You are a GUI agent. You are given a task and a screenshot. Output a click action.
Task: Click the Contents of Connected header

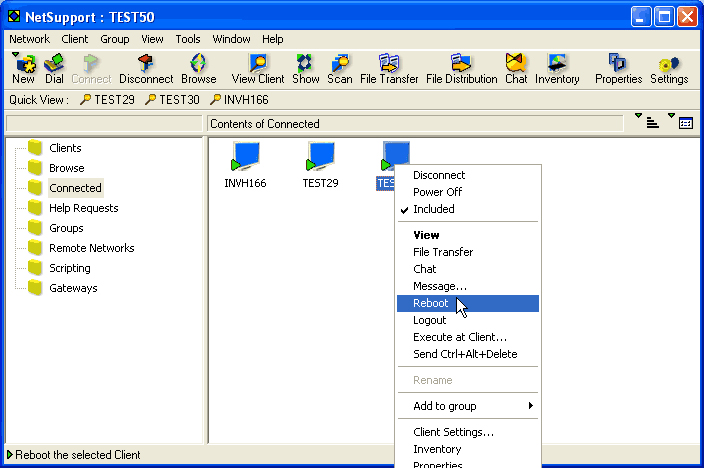coord(415,124)
